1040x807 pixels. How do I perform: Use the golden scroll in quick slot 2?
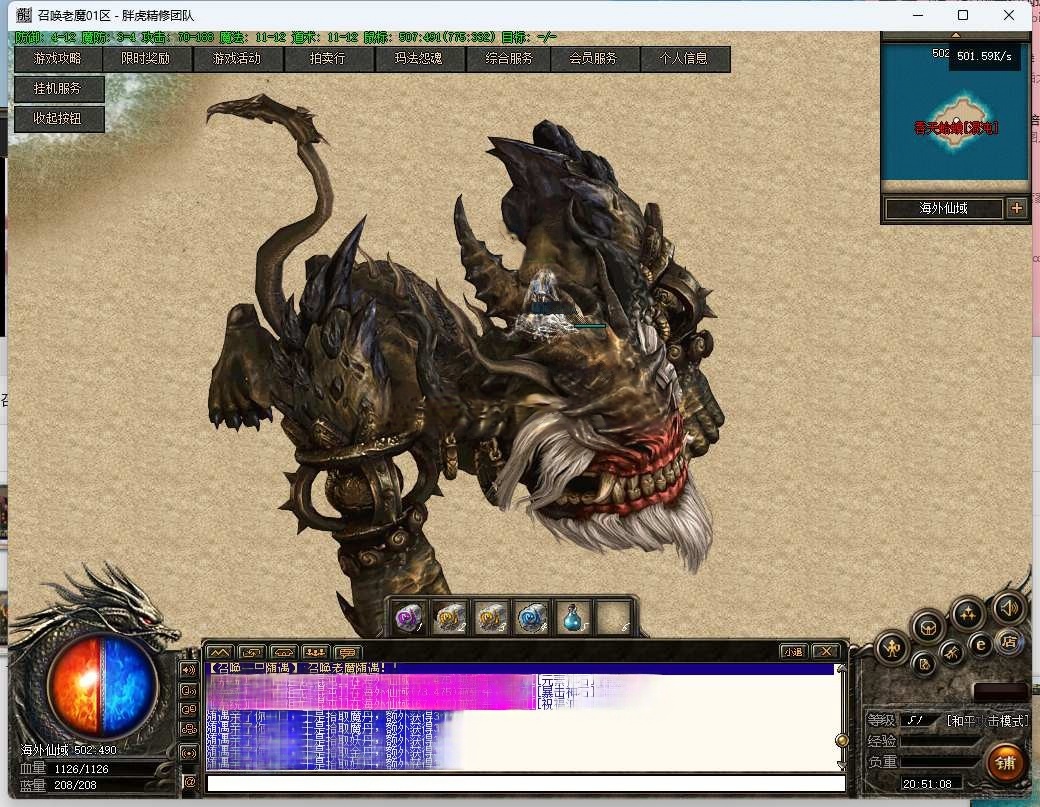pyautogui.click(x=450, y=617)
